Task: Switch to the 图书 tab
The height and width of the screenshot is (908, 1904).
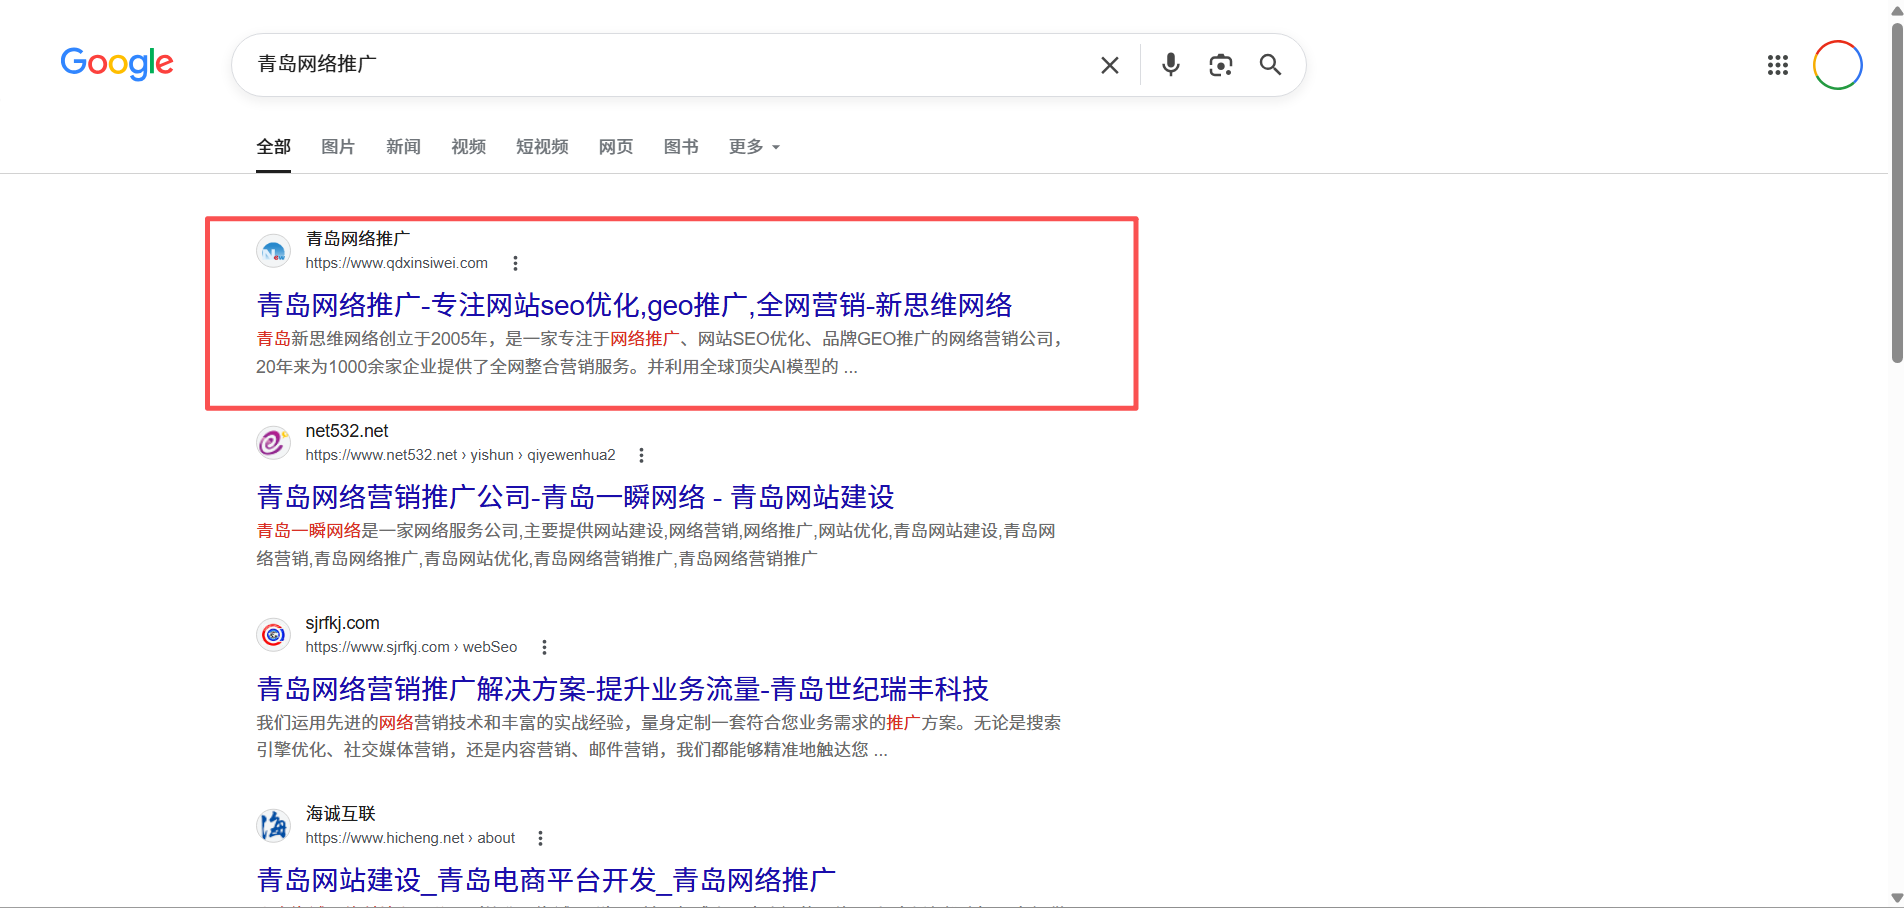Action: pos(681,147)
